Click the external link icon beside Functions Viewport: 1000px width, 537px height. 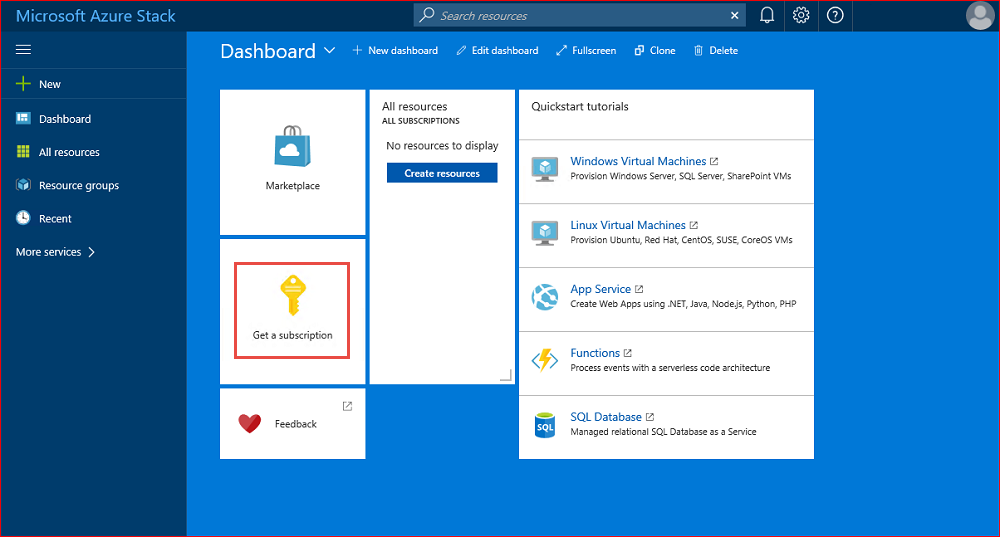[628, 353]
